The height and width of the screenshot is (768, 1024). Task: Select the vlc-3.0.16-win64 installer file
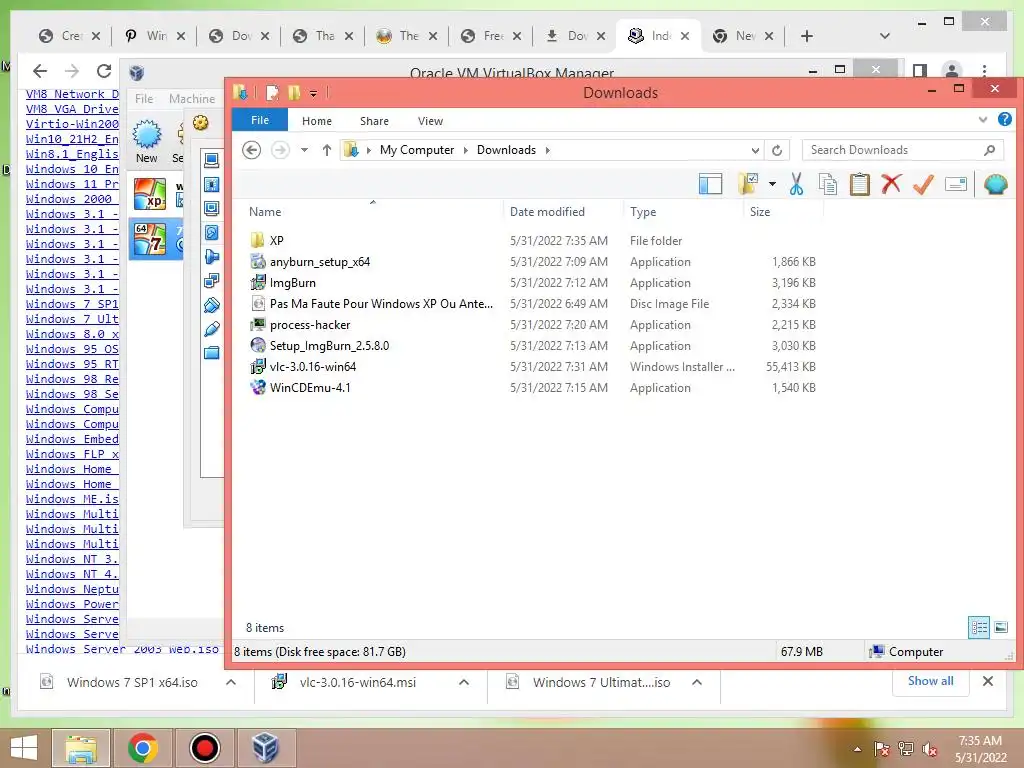(x=313, y=367)
